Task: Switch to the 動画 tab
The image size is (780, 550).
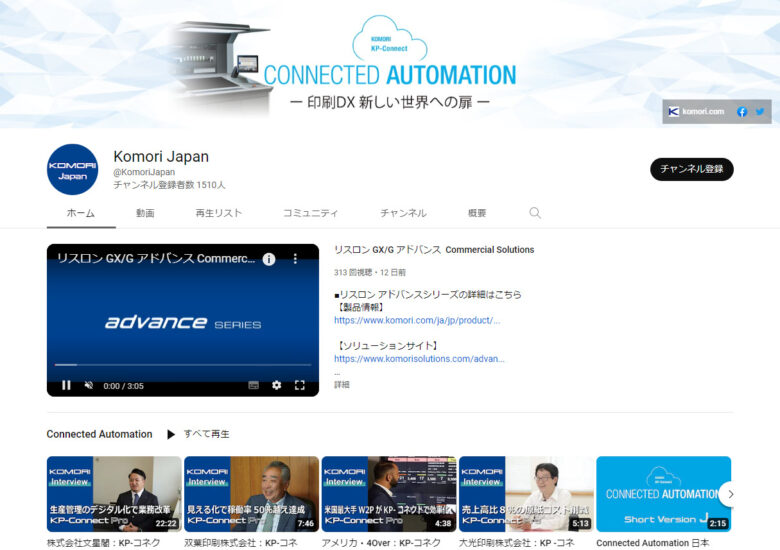Action: [145, 213]
